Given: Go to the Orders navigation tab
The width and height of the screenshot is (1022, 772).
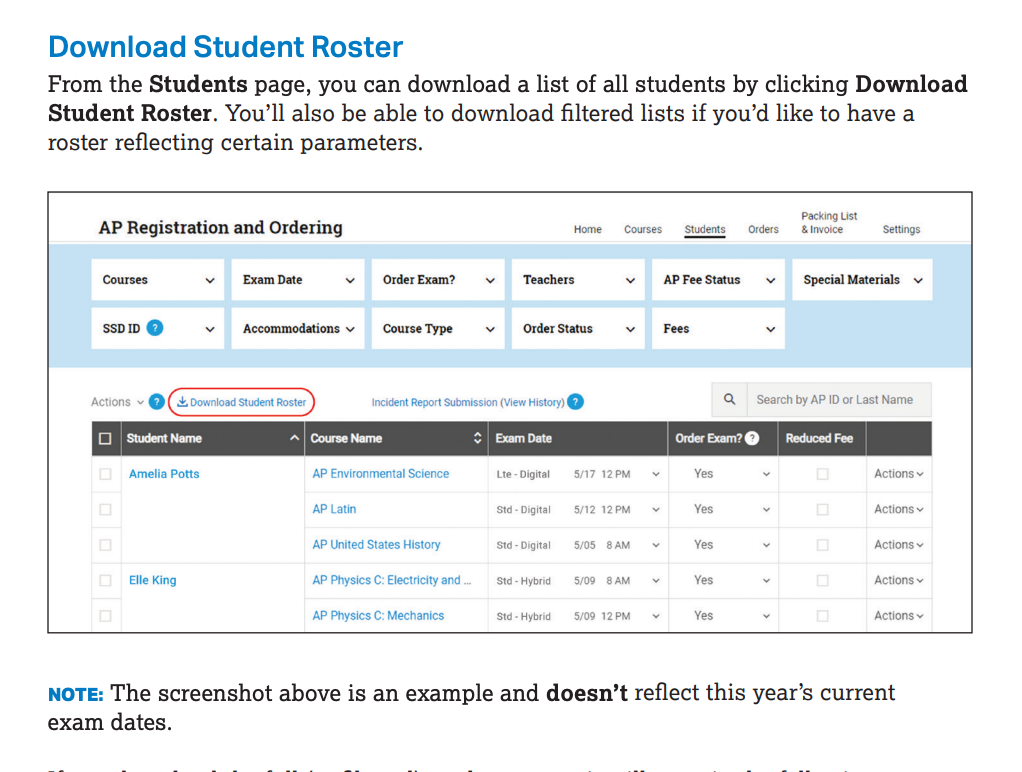Looking at the screenshot, I should (763, 229).
